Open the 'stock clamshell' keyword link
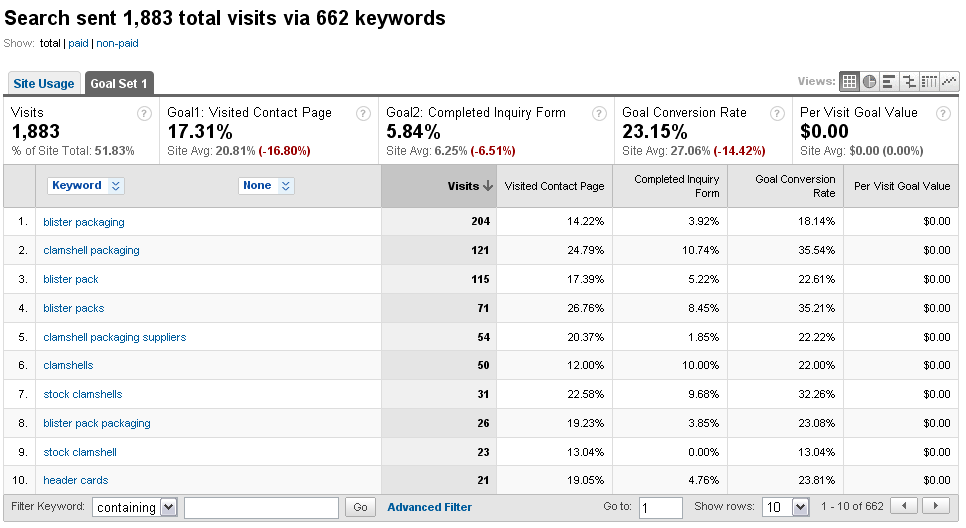Screen dimensions: 966x528 tap(80, 452)
